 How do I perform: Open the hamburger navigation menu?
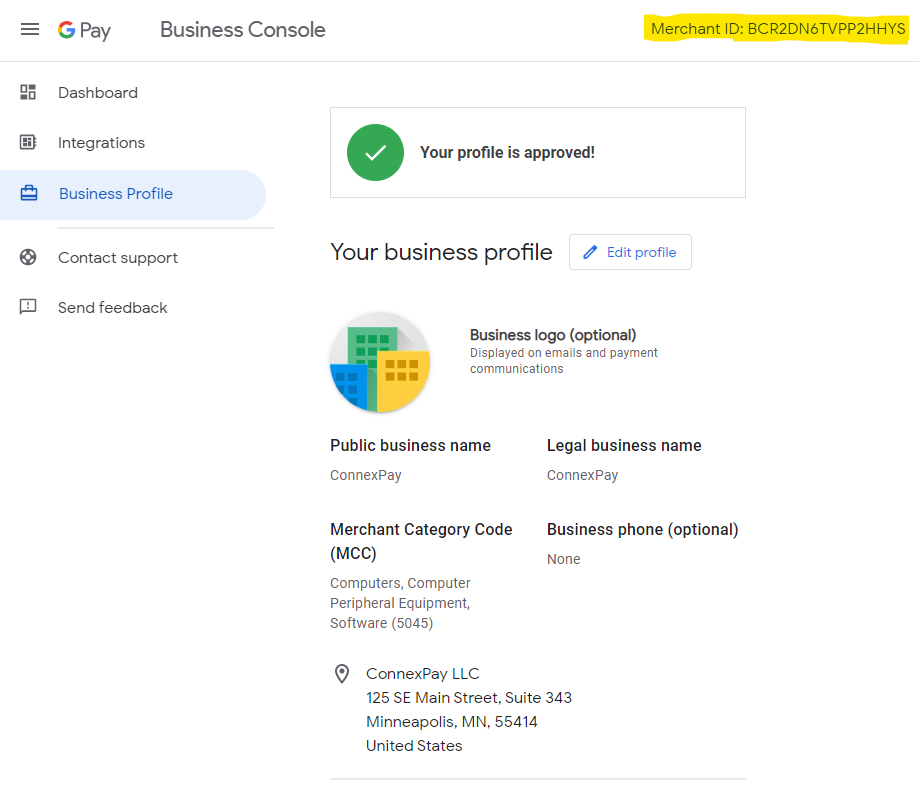[x=30, y=29]
